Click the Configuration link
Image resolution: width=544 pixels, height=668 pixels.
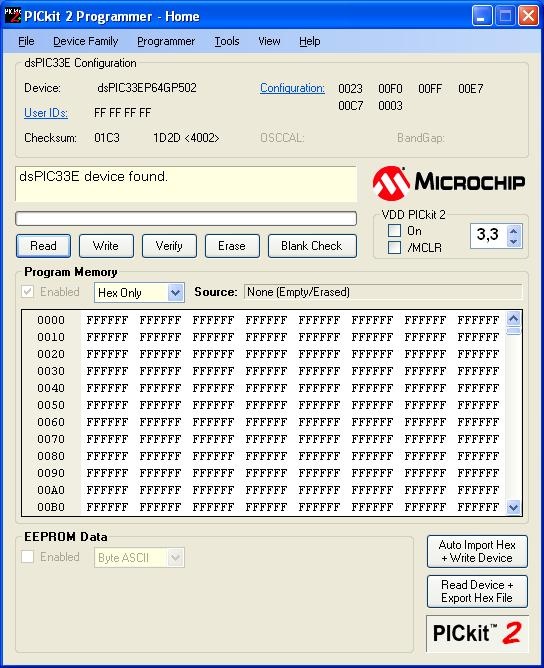click(292, 88)
